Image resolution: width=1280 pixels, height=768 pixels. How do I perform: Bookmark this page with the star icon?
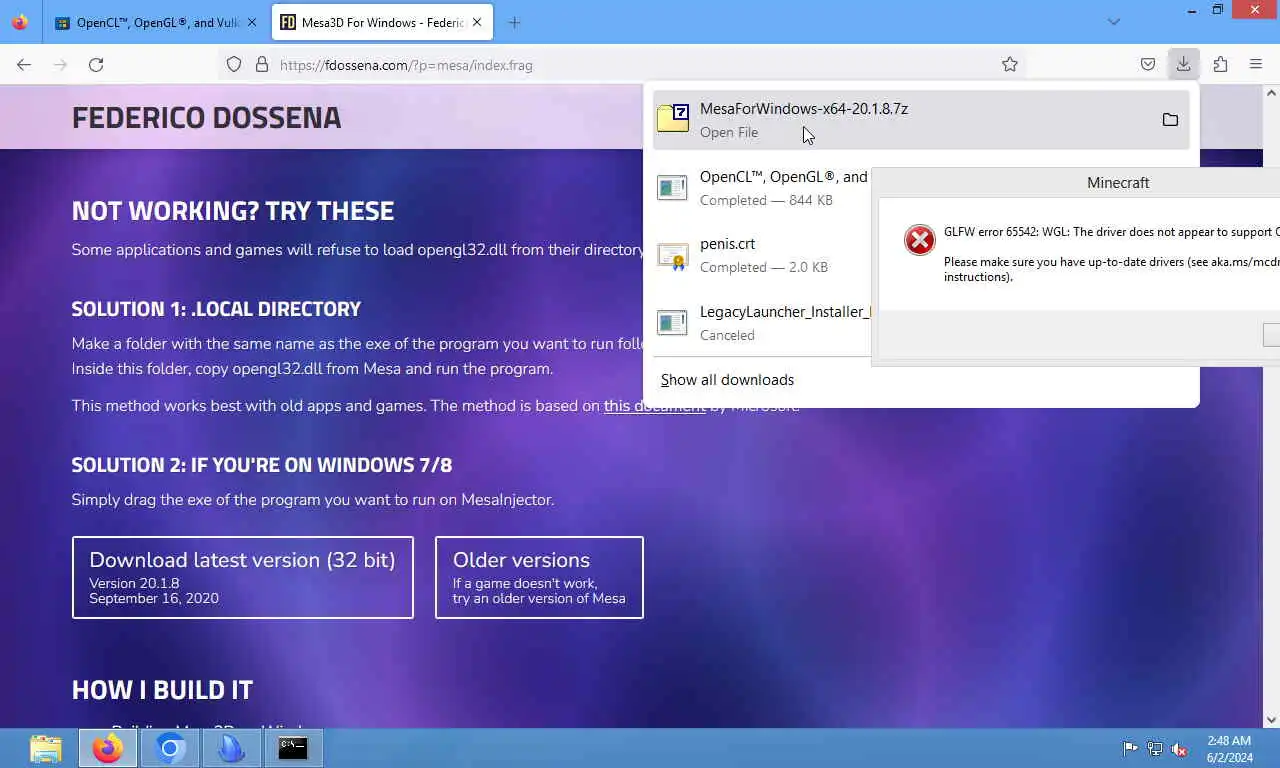(x=1010, y=65)
